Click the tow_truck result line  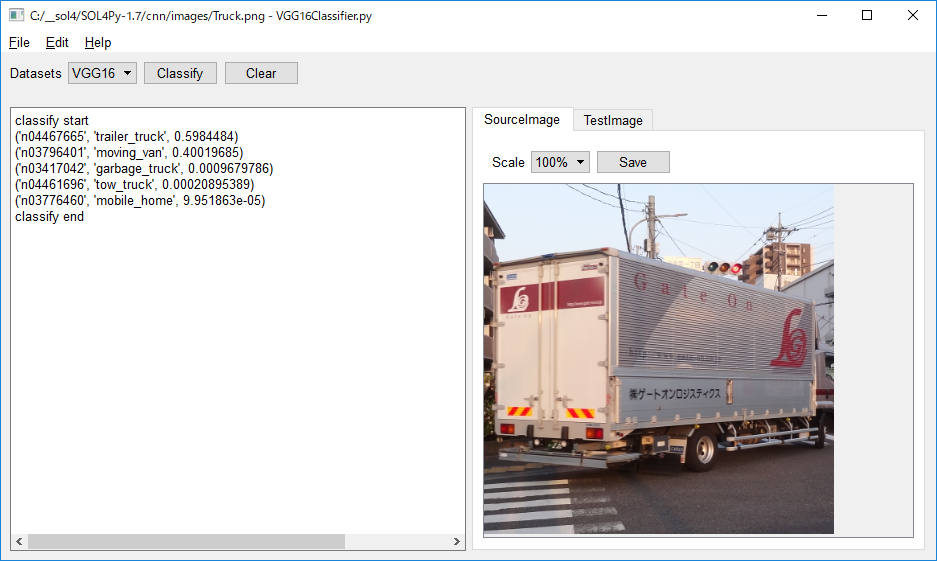point(134,185)
